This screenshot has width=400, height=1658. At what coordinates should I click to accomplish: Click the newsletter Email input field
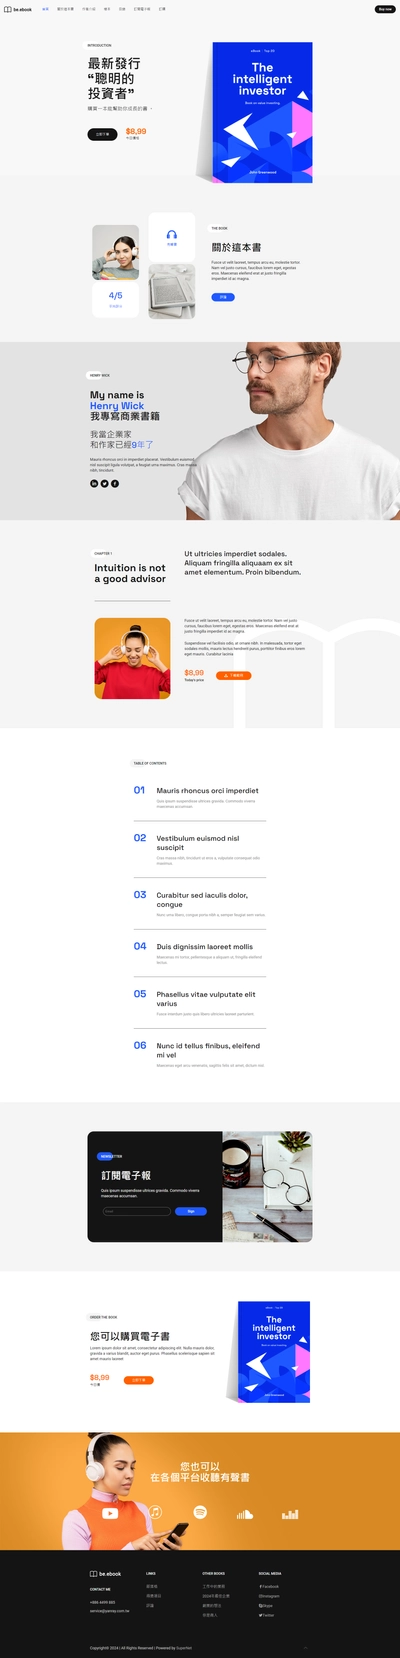click(136, 1211)
